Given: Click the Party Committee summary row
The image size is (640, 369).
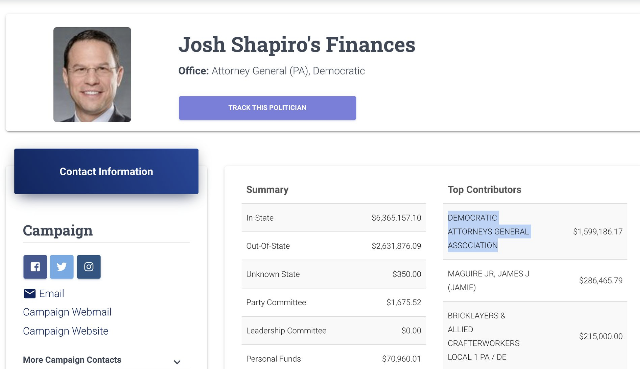Looking at the screenshot, I should point(333,302).
